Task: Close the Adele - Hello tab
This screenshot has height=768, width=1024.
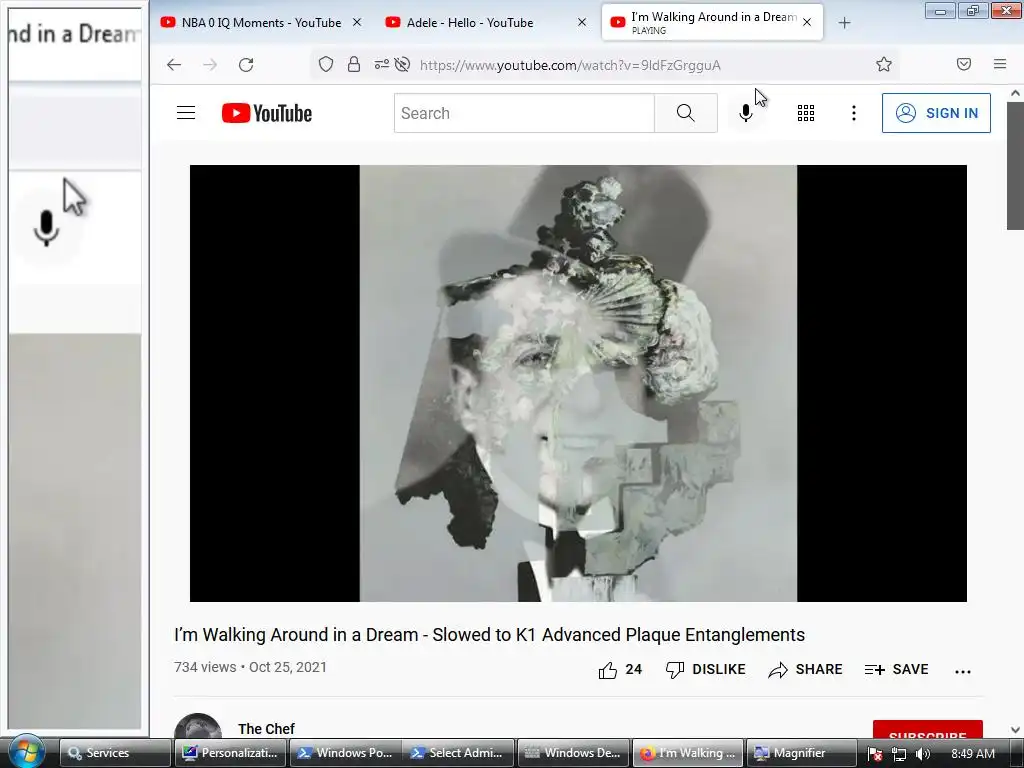Action: coord(582,22)
